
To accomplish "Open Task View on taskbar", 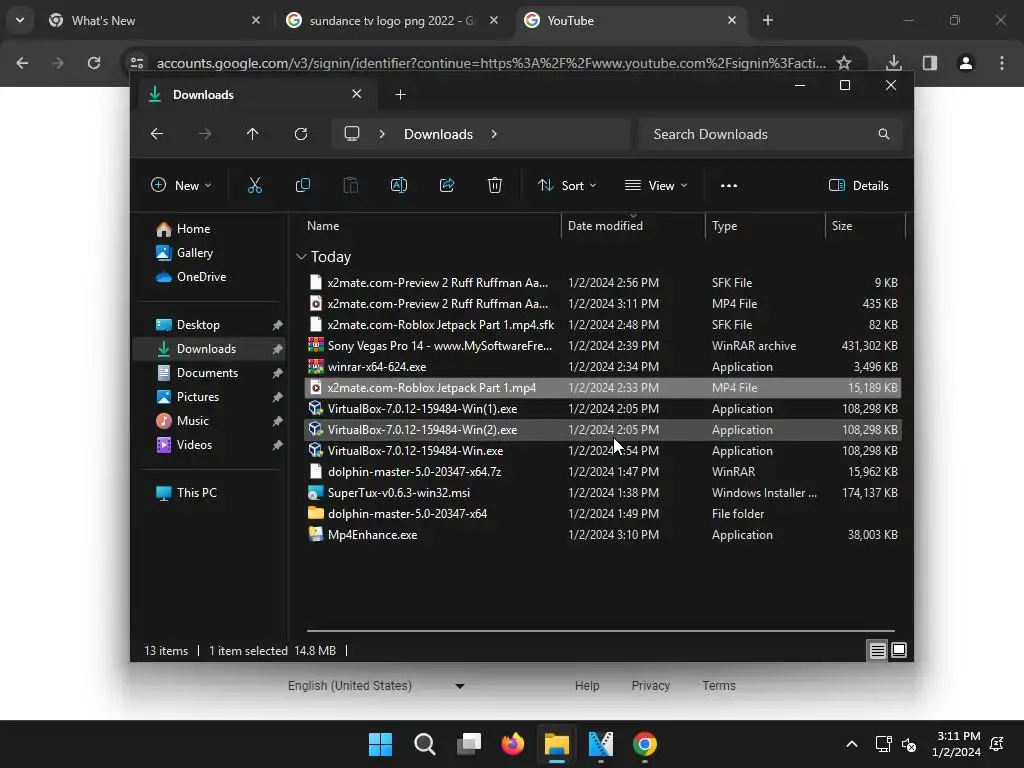I will pyautogui.click(x=469, y=744).
